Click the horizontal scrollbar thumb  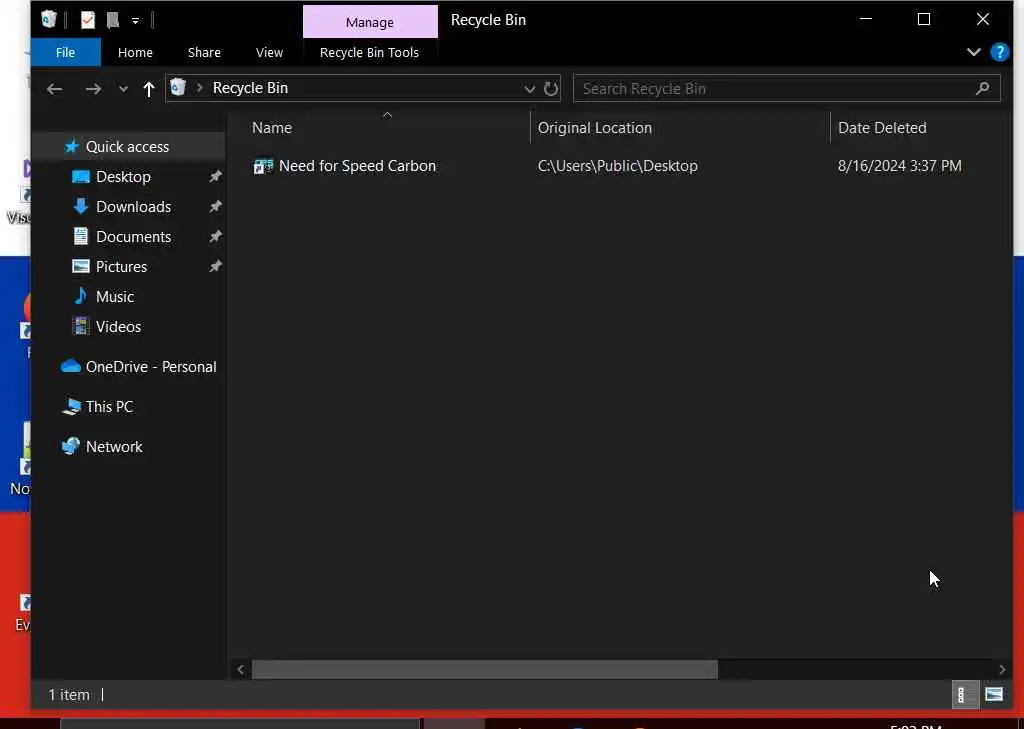[x=485, y=670]
